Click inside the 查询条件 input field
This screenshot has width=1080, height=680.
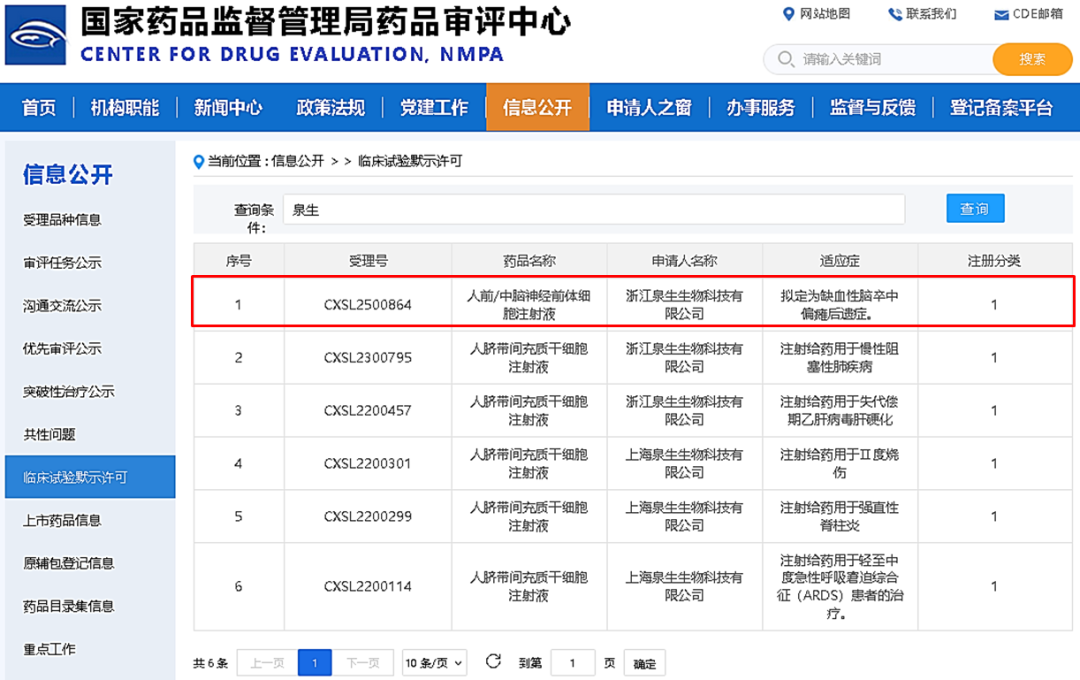[x=594, y=210]
